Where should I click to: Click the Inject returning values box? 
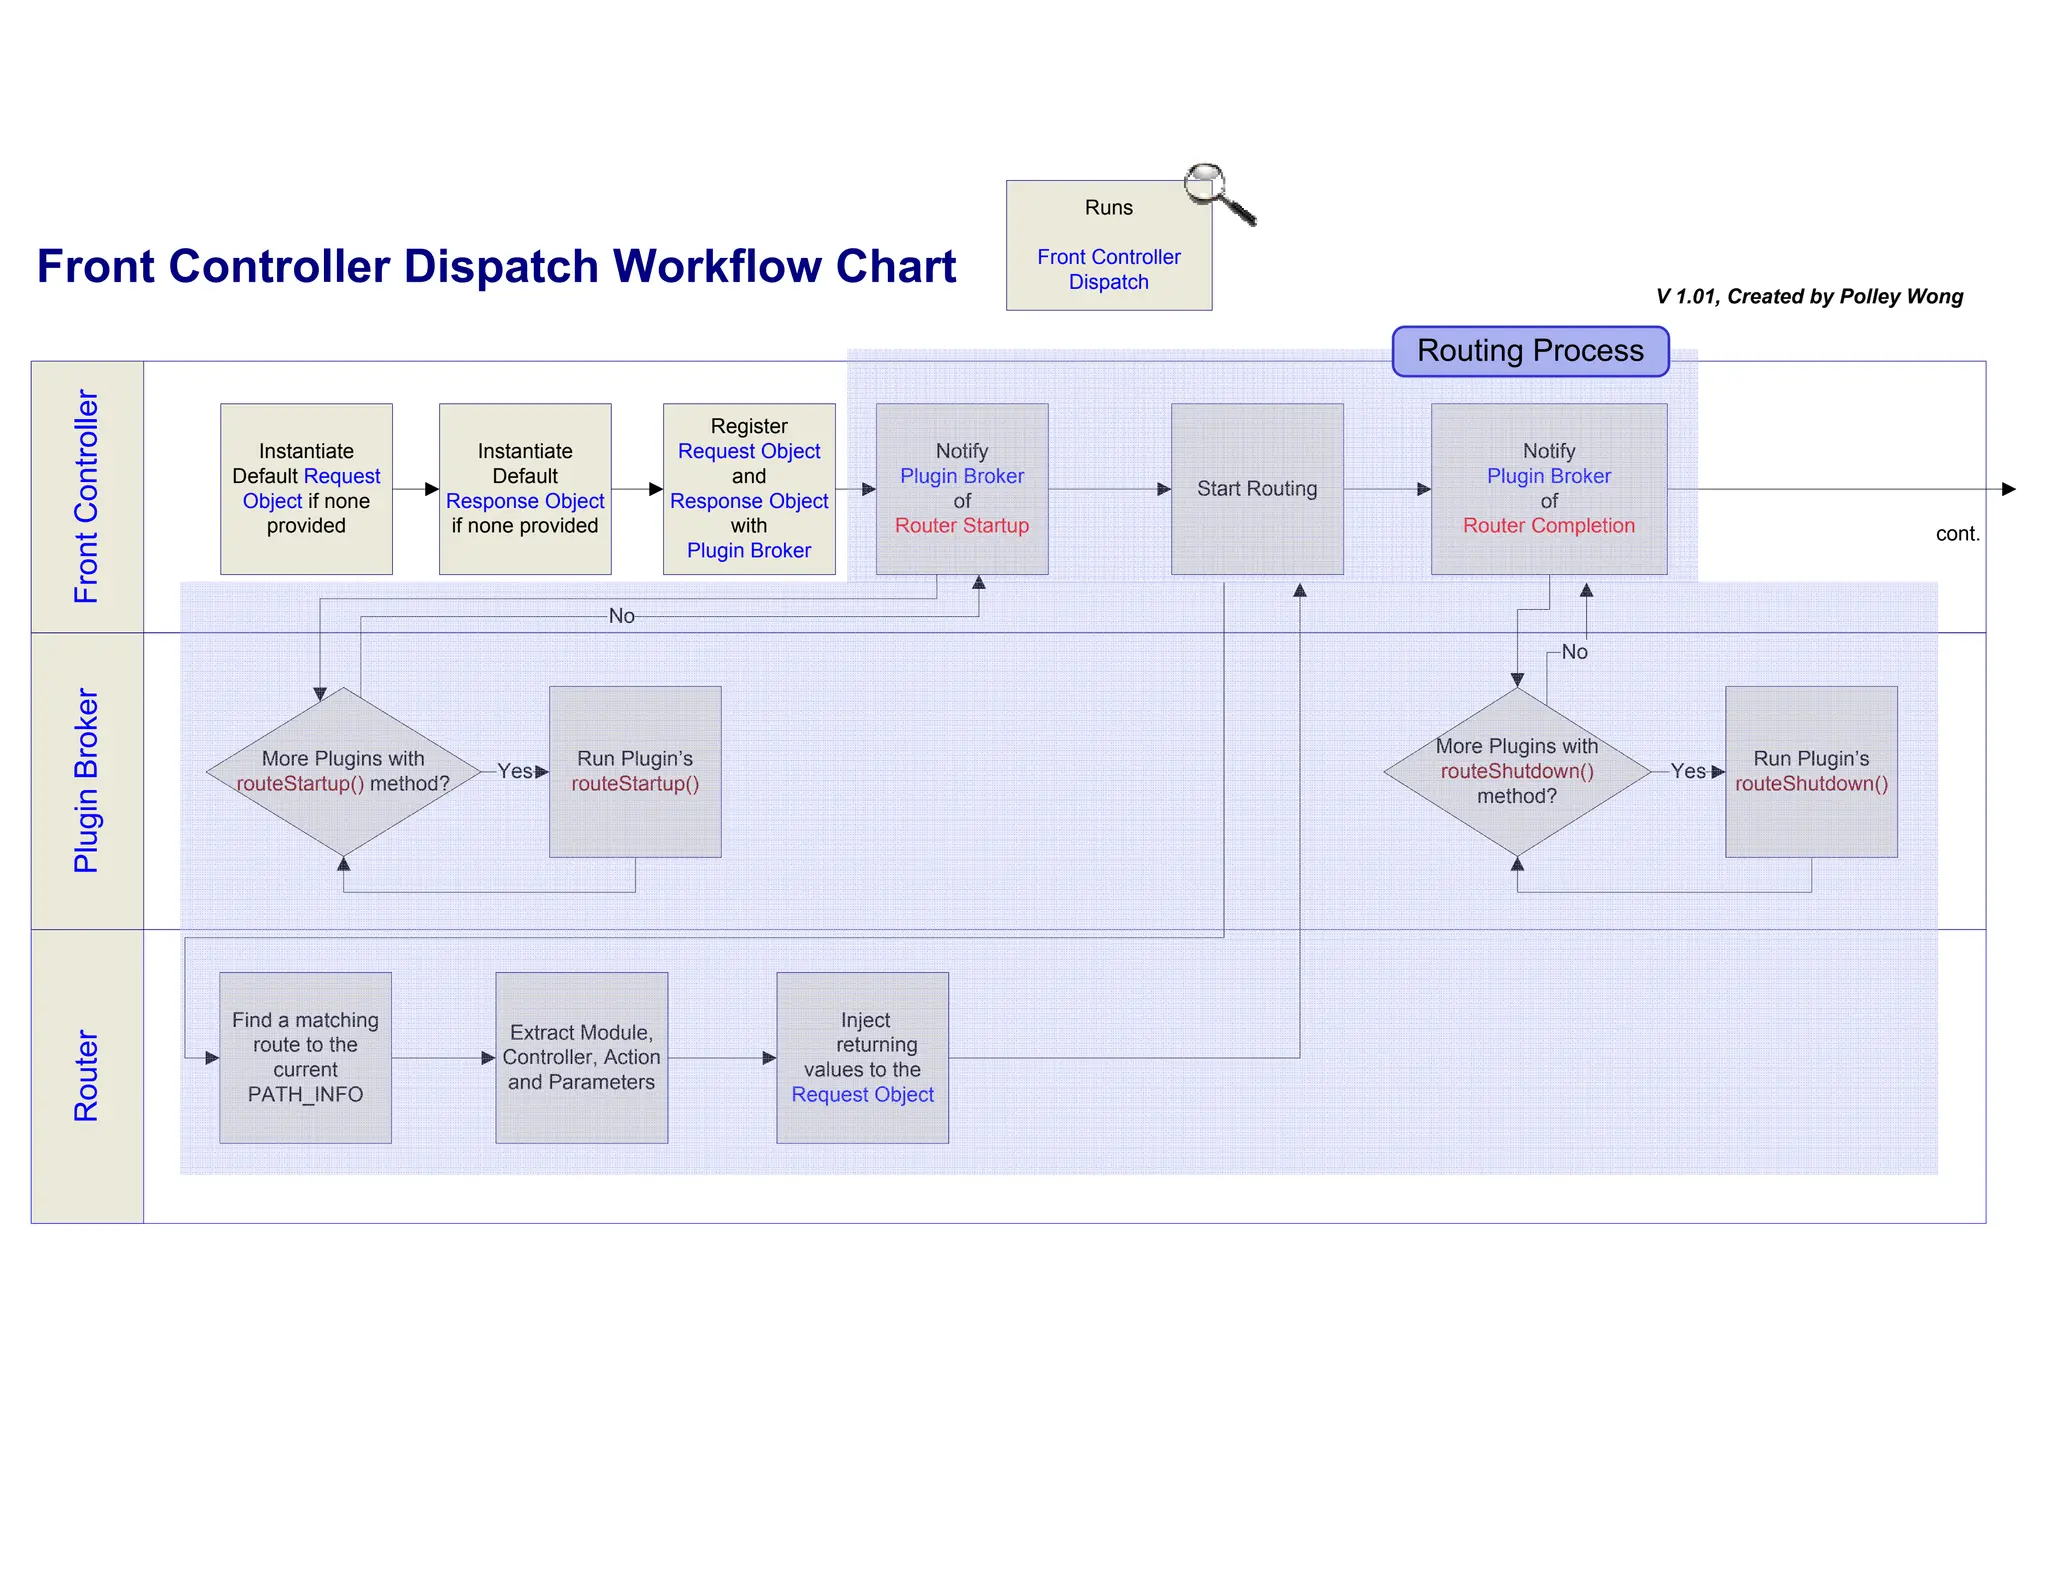[862, 1057]
